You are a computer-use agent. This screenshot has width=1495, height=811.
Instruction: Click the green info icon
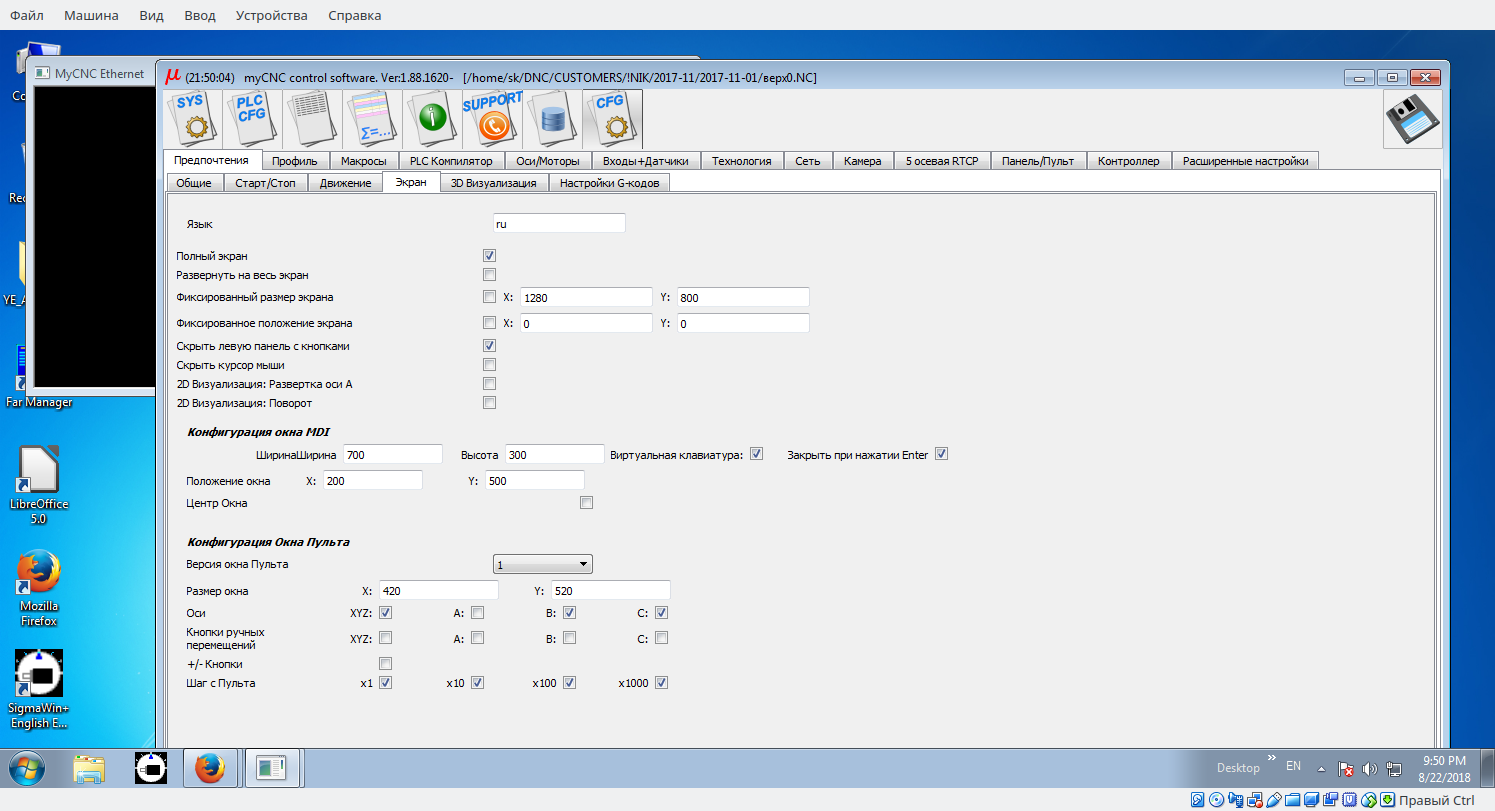(x=432, y=119)
